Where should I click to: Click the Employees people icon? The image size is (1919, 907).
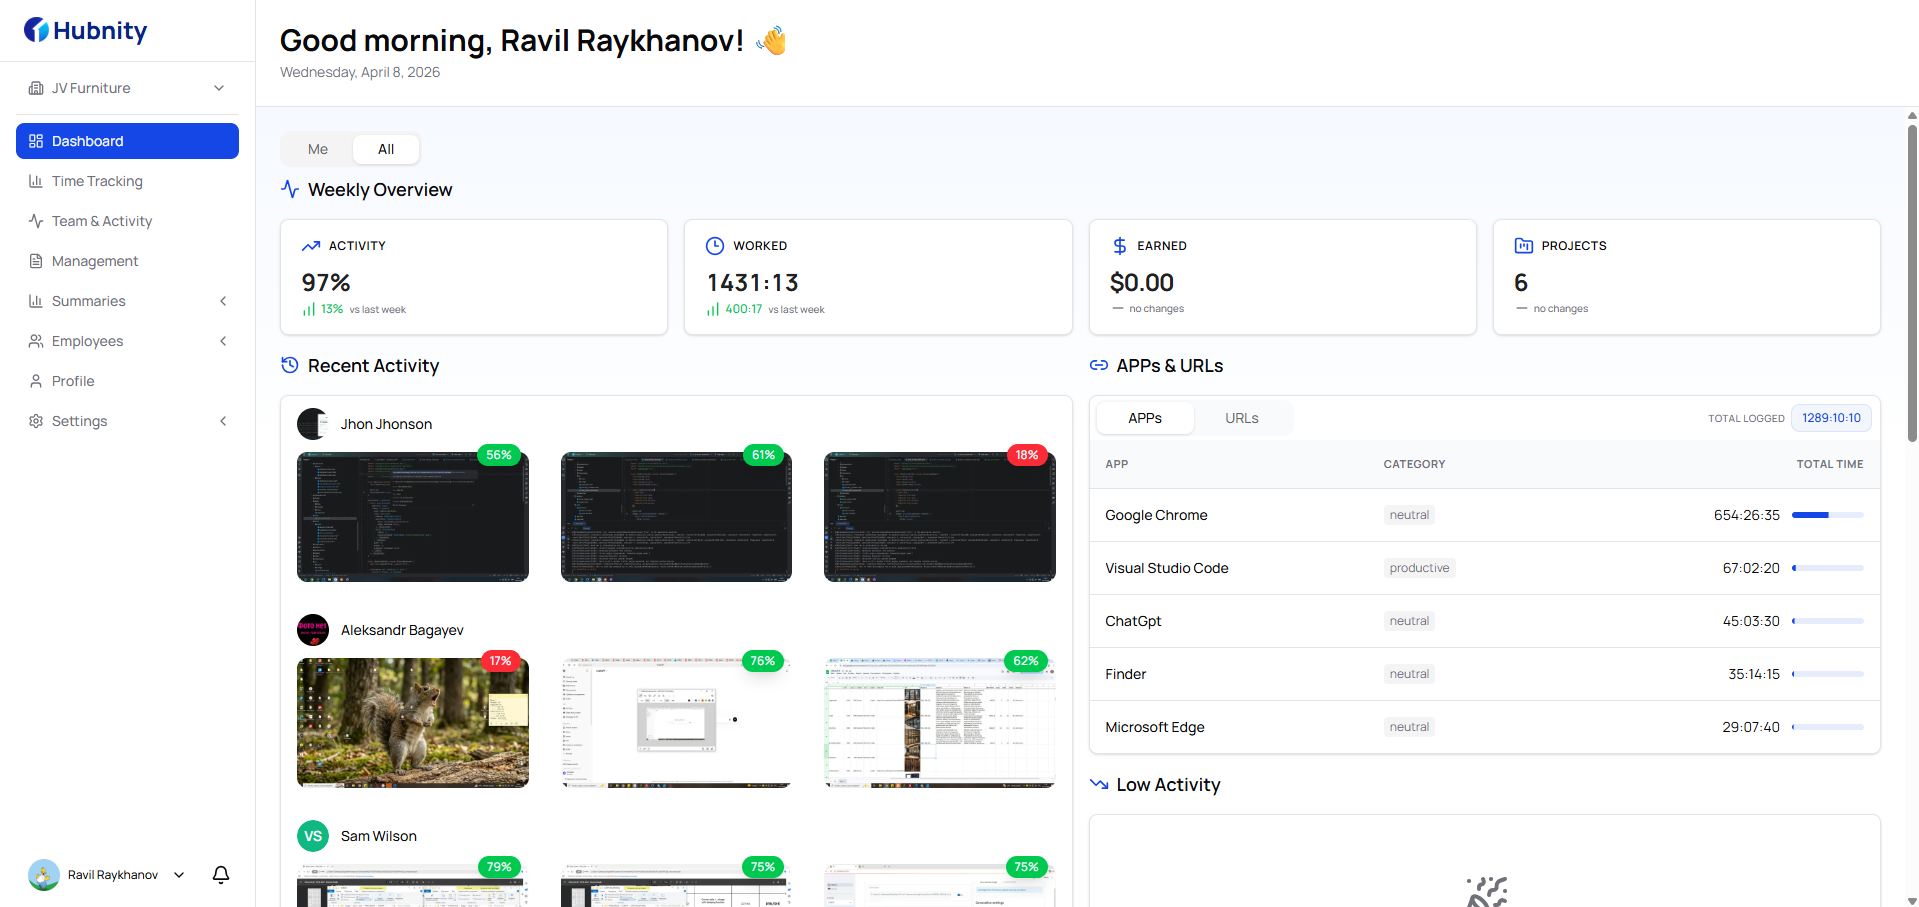tap(36, 341)
